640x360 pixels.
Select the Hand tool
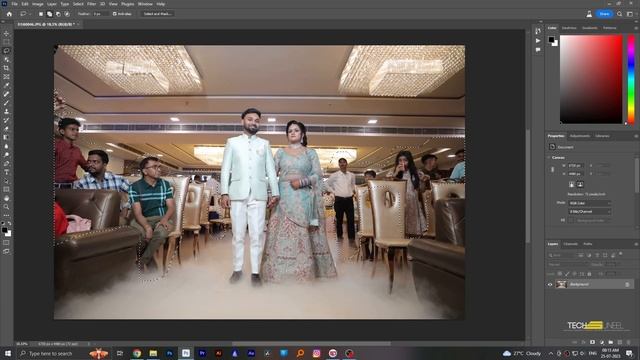6,198
